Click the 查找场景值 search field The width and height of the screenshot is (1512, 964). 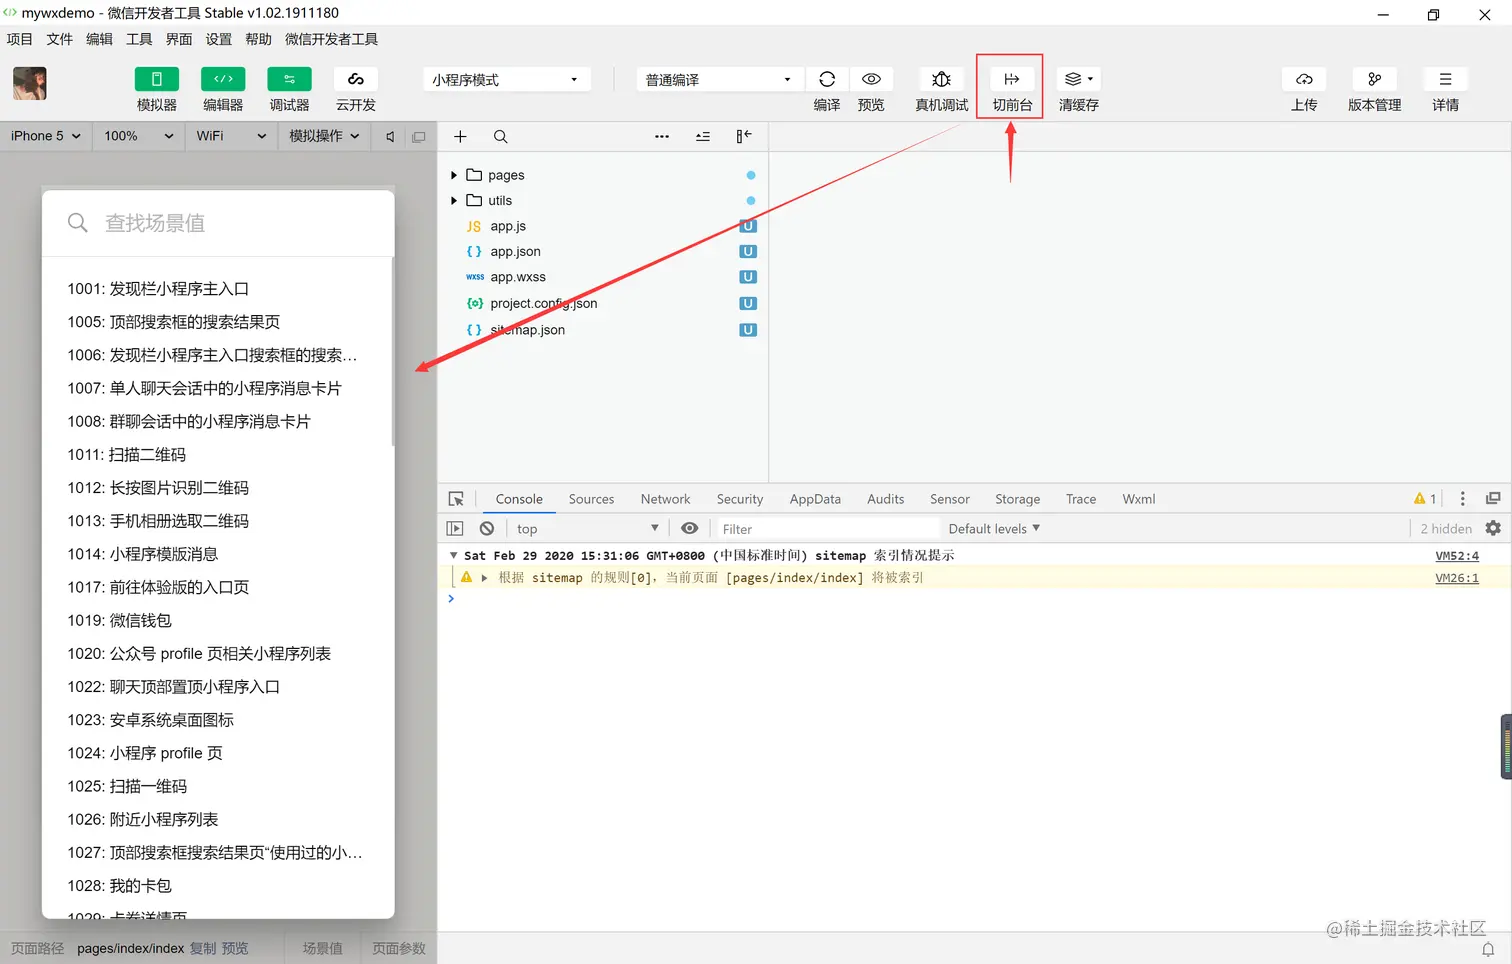point(218,223)
